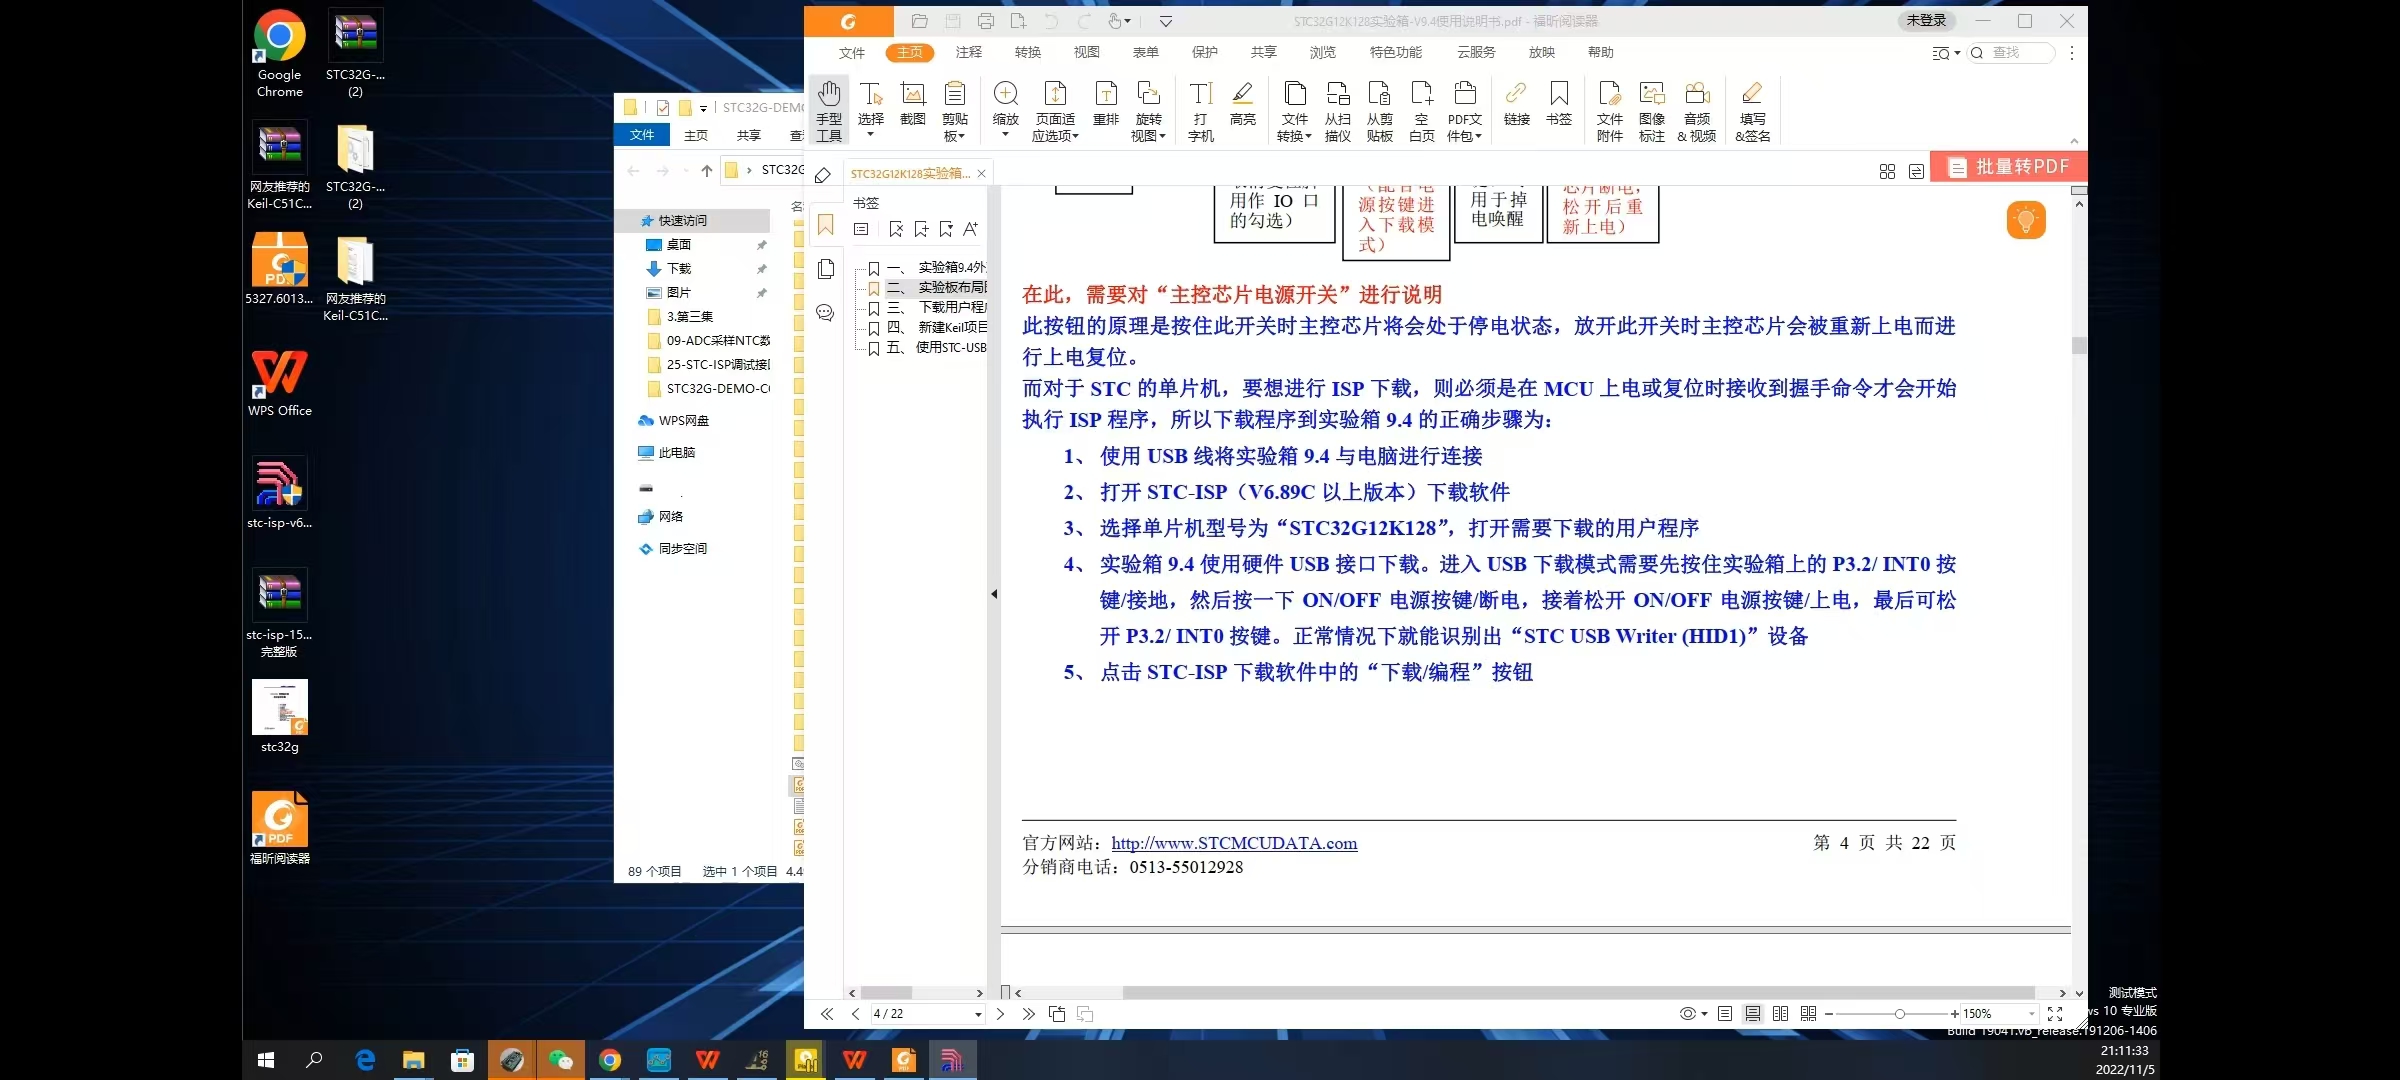Click the zoom out minus button beside slider
Viewport: 2400px width, 1080px height.
(1829, 1014)
